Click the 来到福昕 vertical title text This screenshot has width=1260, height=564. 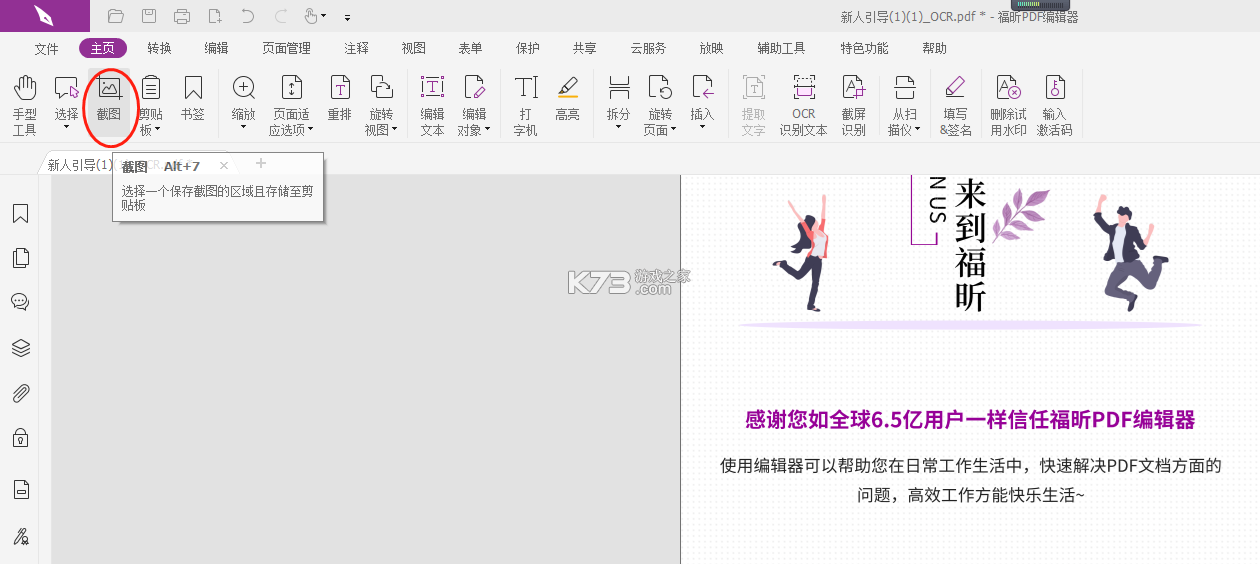coord(970,245)
